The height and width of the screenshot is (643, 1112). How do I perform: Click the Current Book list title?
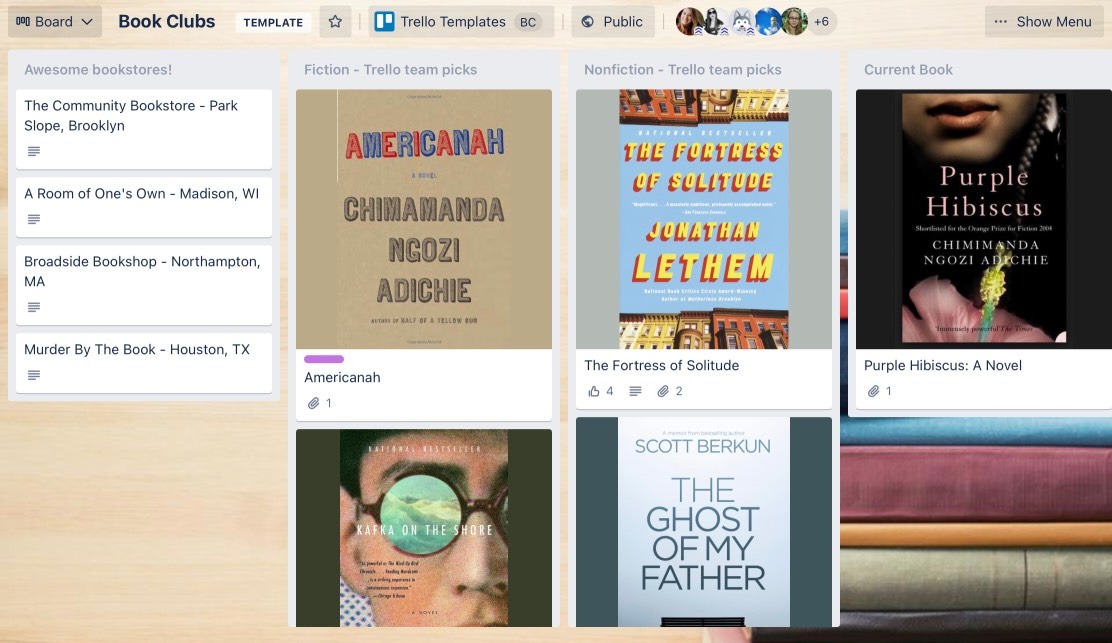[x=908, y=69]
